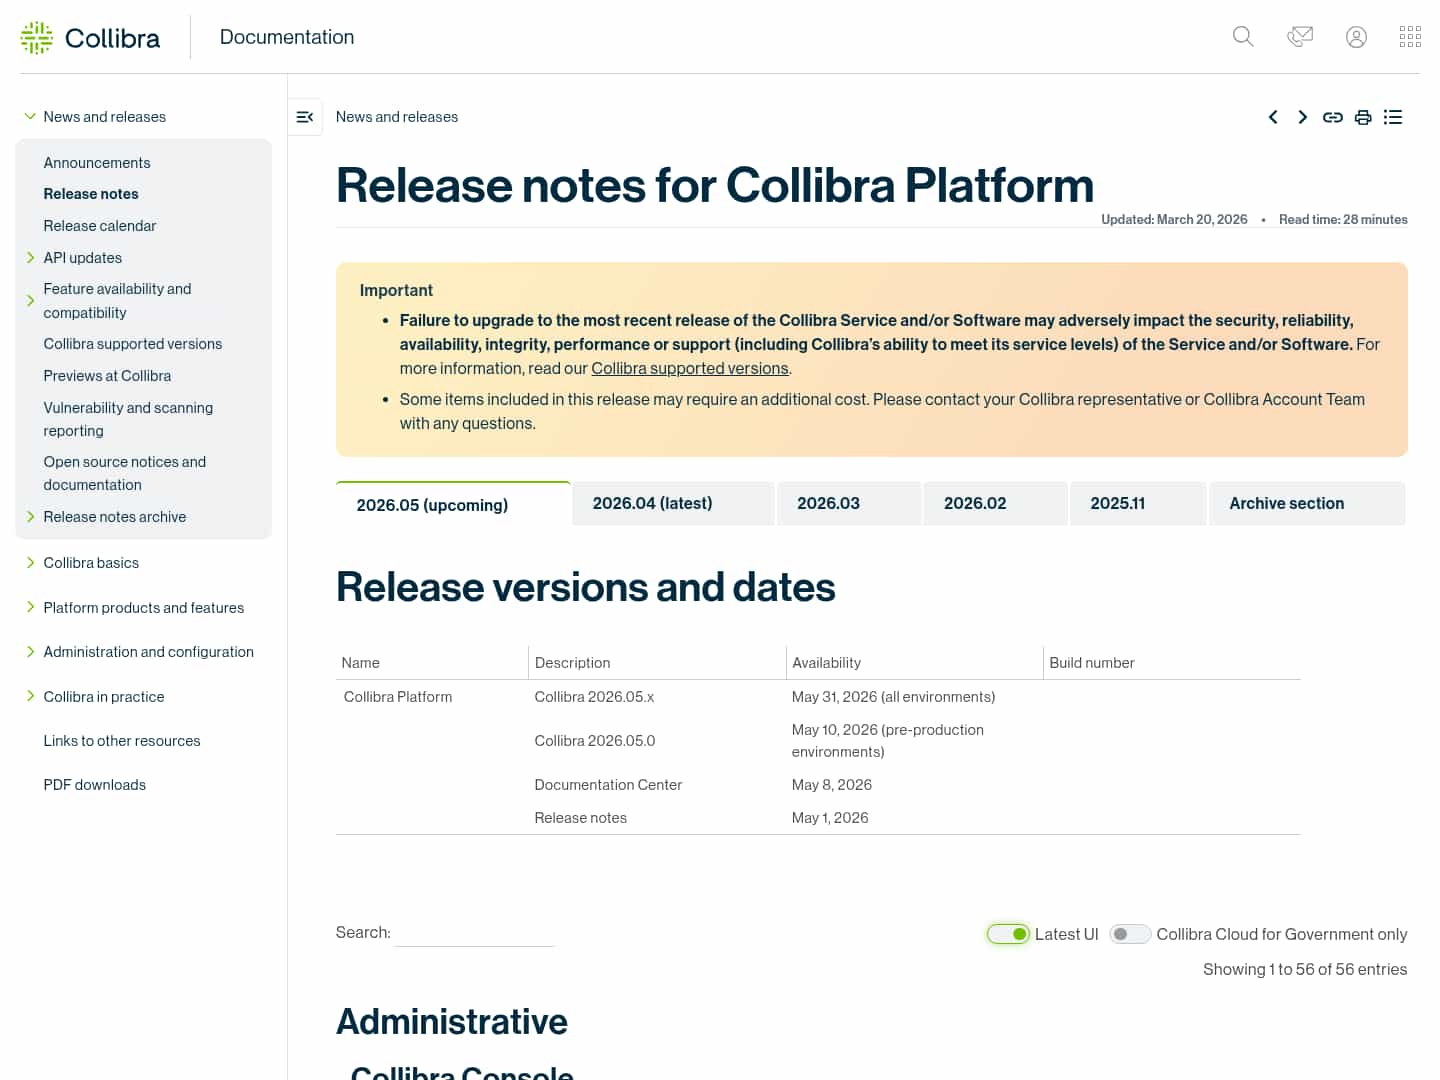This screenshot has height=1080, width=1440.
Task: Open the table of contents list icon
Action: click(x=1393, y=117)
